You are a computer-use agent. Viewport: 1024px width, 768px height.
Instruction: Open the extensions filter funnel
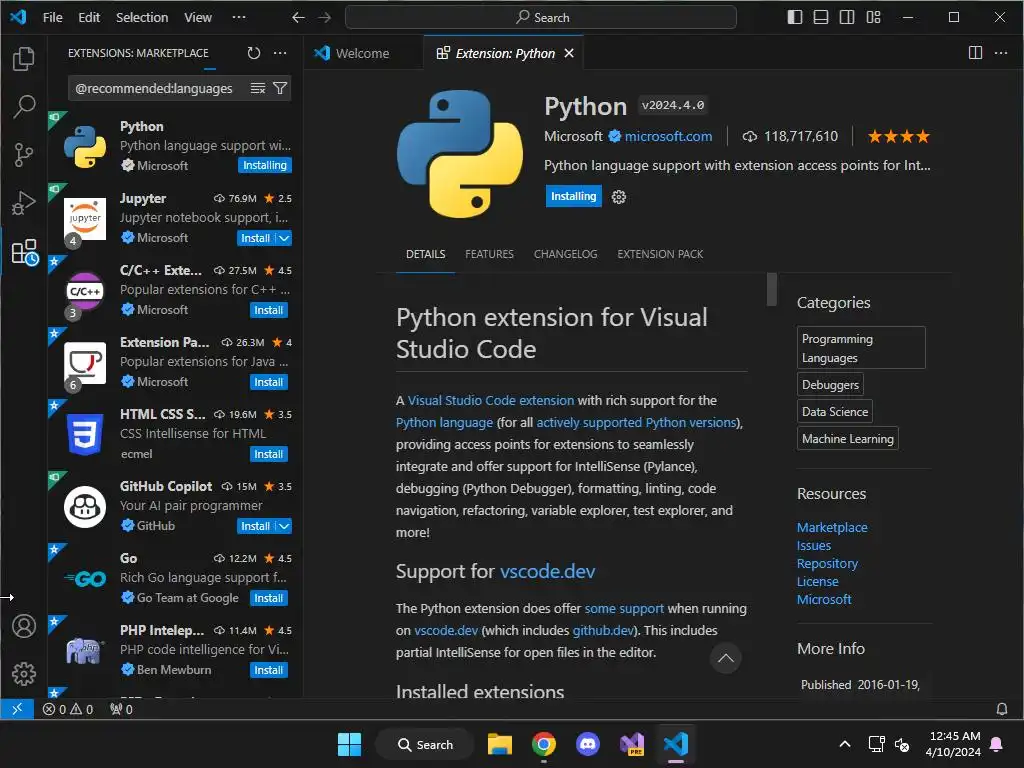[x=280, y=88]
